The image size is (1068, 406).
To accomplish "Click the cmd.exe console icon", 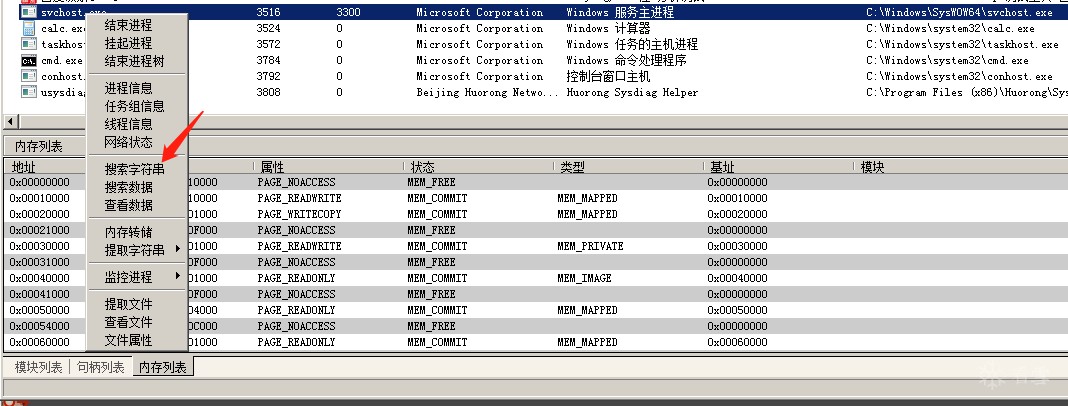I will pos(29,61).
